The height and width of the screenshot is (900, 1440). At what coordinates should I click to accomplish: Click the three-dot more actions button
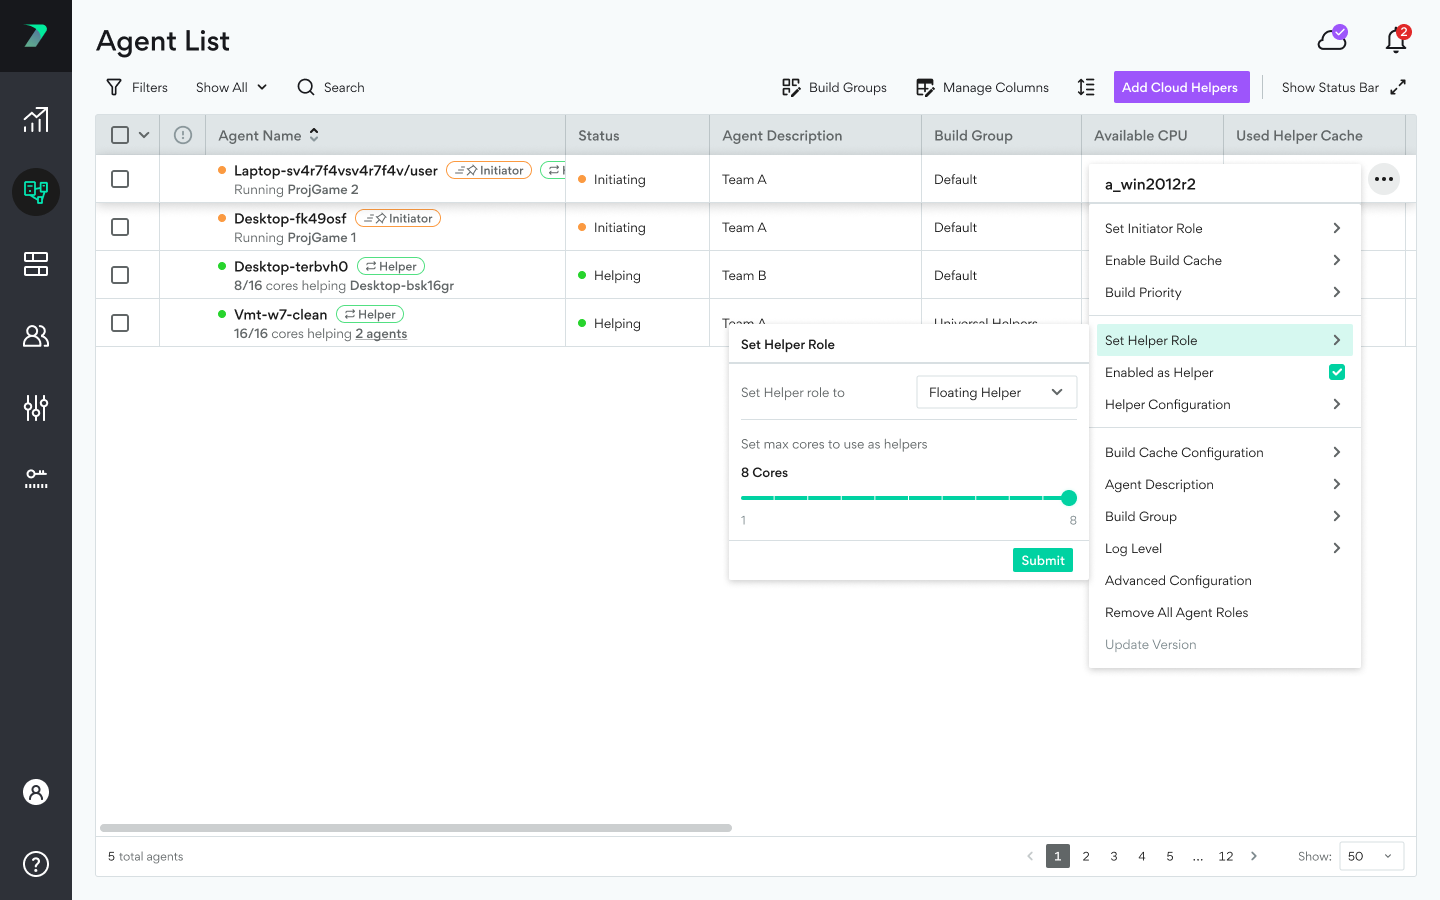pos(1384,179)
